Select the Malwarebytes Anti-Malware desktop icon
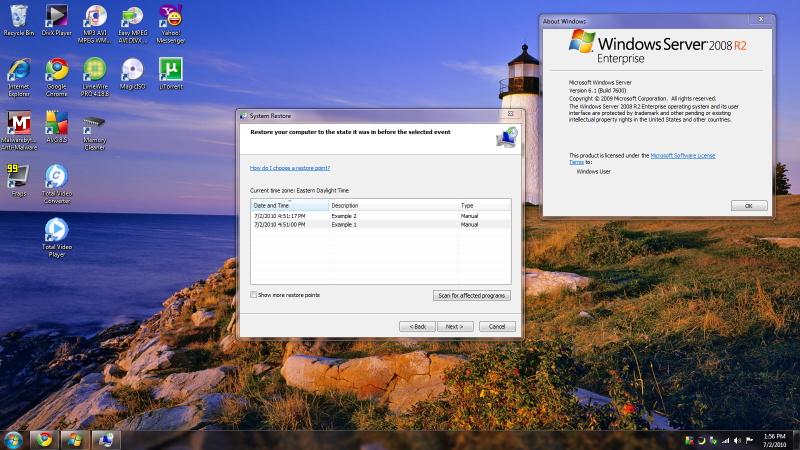Viewport: 800px width, 450px height. click(19, 131)
